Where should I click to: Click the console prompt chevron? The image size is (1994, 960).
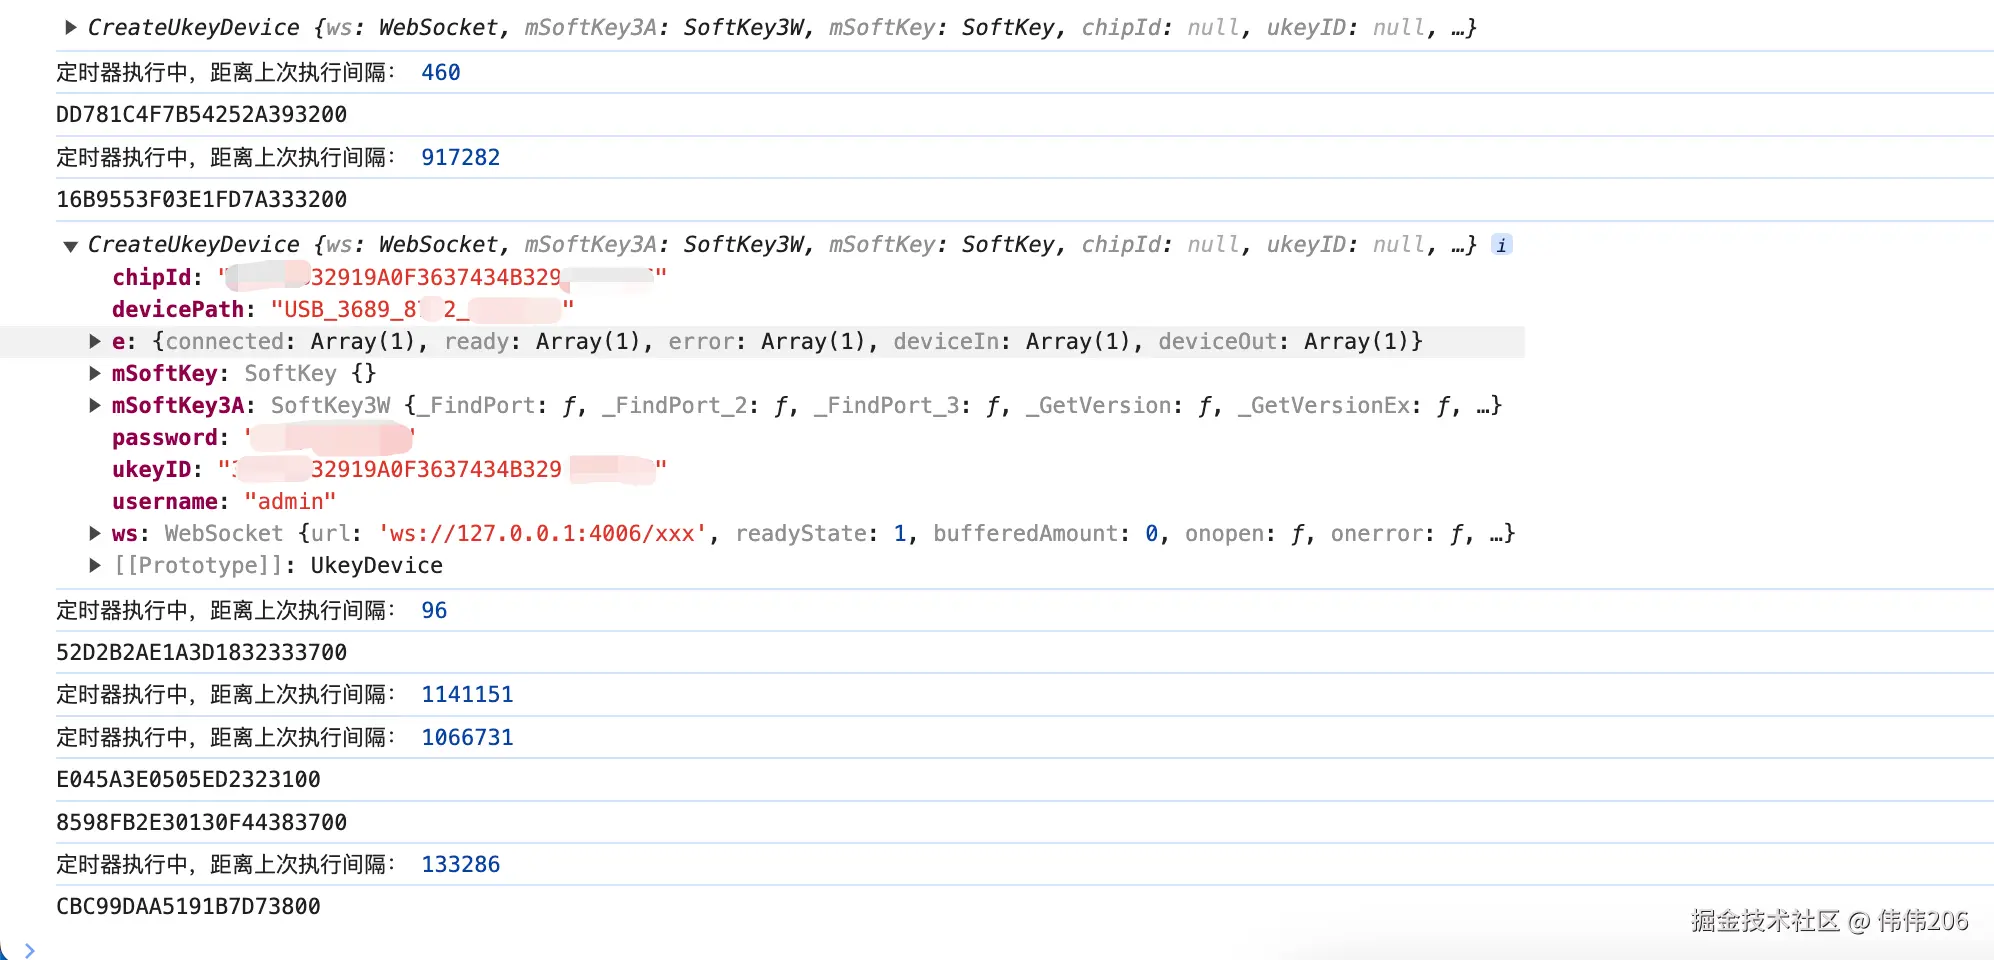pyautogui.click(x=29, y=950)
